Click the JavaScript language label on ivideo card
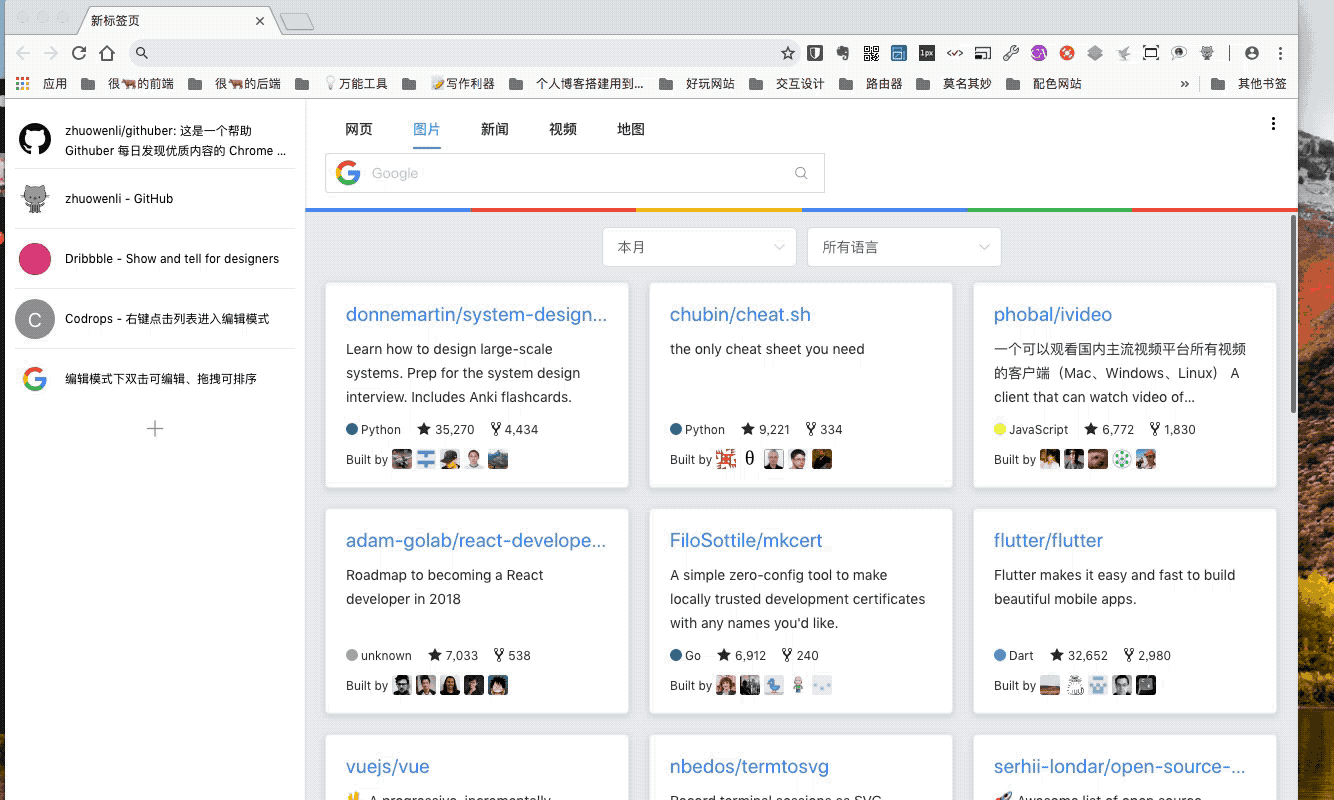Screen dimensions: 1334x800 pos(1031,430)
